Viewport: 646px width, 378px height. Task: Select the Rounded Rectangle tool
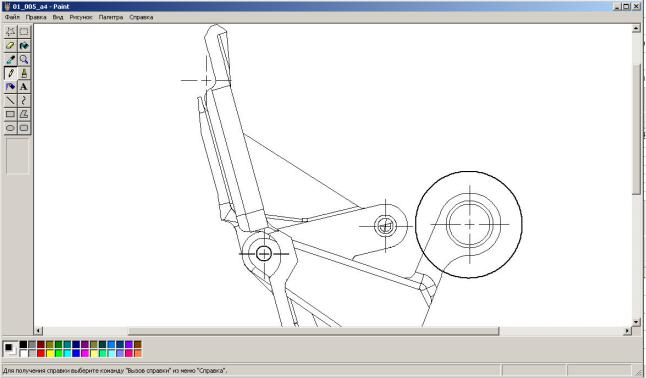tap(24, 128)
